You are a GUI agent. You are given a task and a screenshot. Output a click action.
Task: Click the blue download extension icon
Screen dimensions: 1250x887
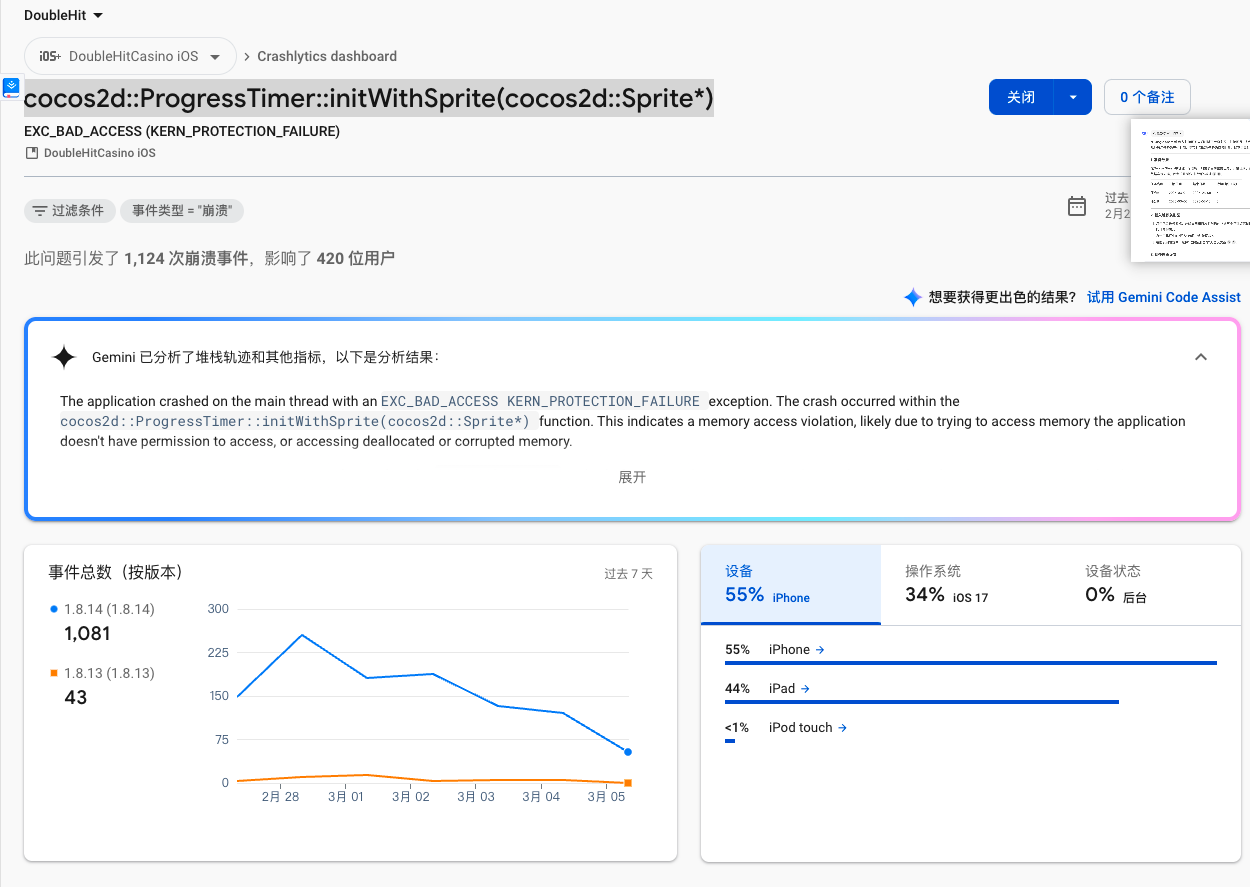[x=11, y=87]
